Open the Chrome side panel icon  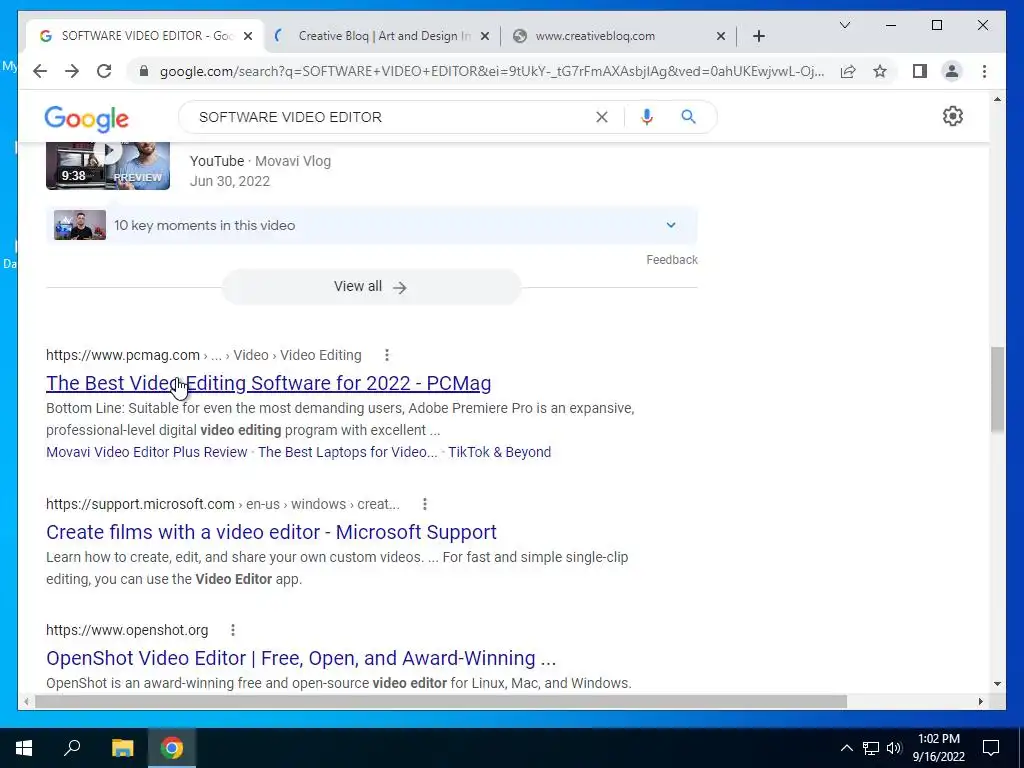pyautogui.click(x=920, y=71)
